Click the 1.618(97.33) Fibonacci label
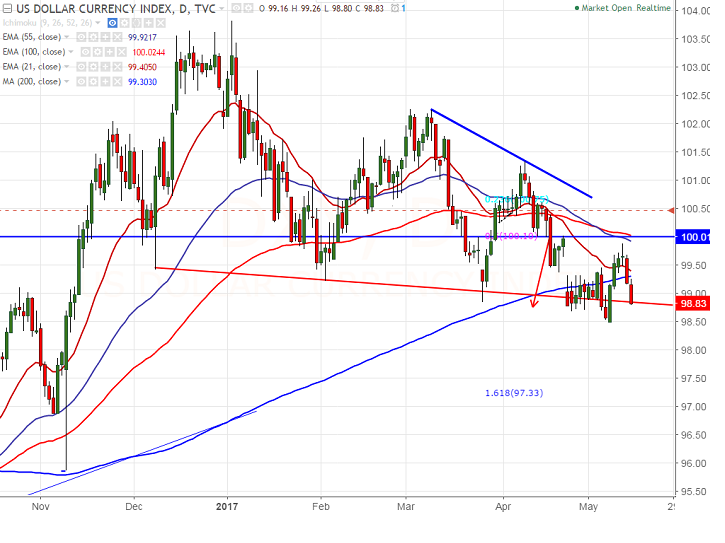Viewport: 725px width, 543px height. click(514, 393)
